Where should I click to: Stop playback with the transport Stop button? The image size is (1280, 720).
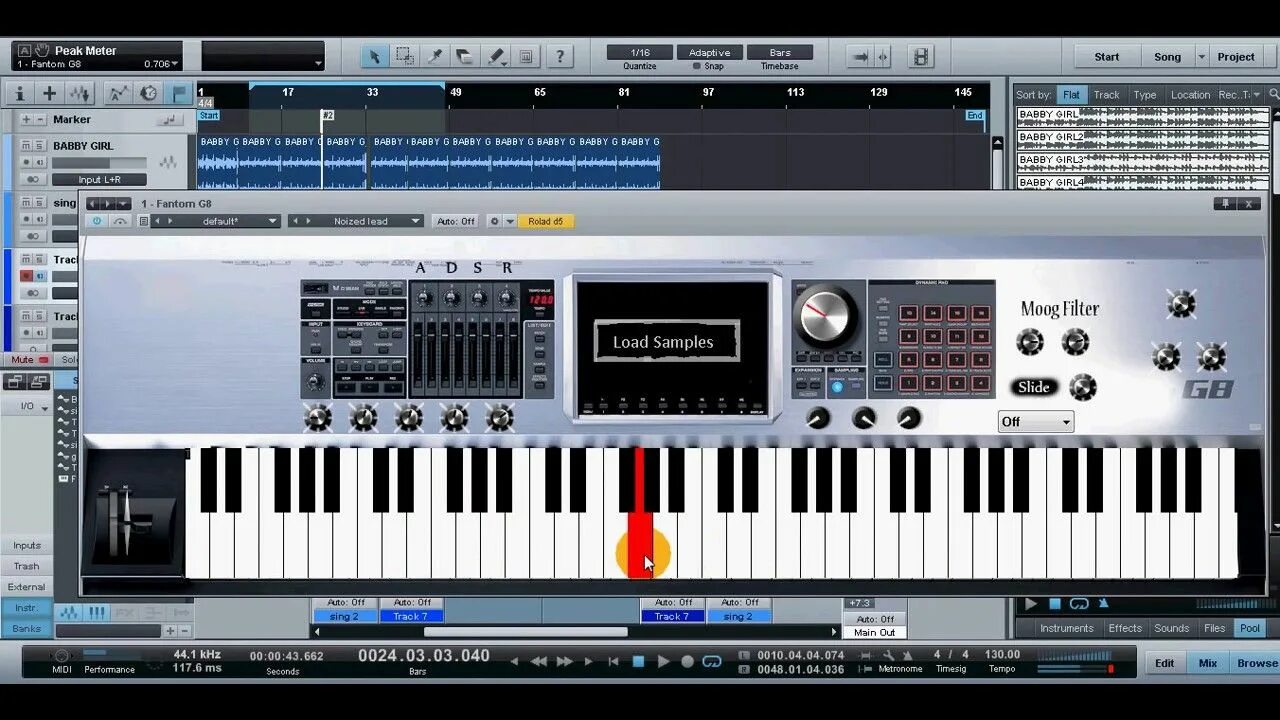(638, 661)
